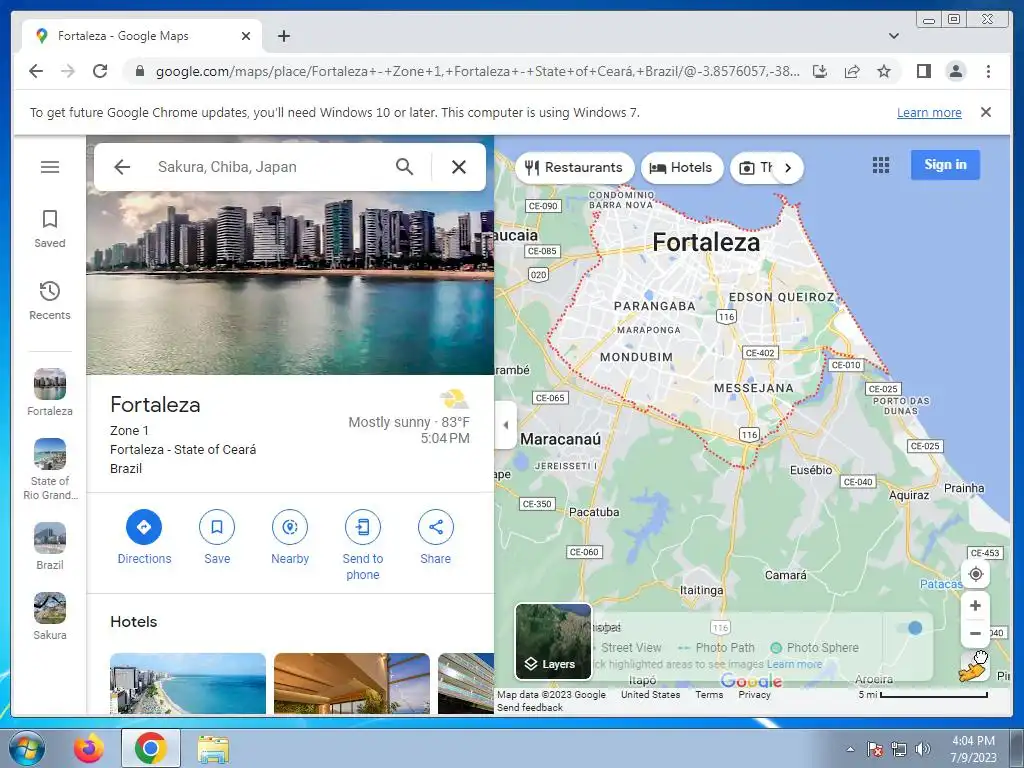1024x768 pixels.
Task: Open the Learn more Street View link
Action: 794,664
